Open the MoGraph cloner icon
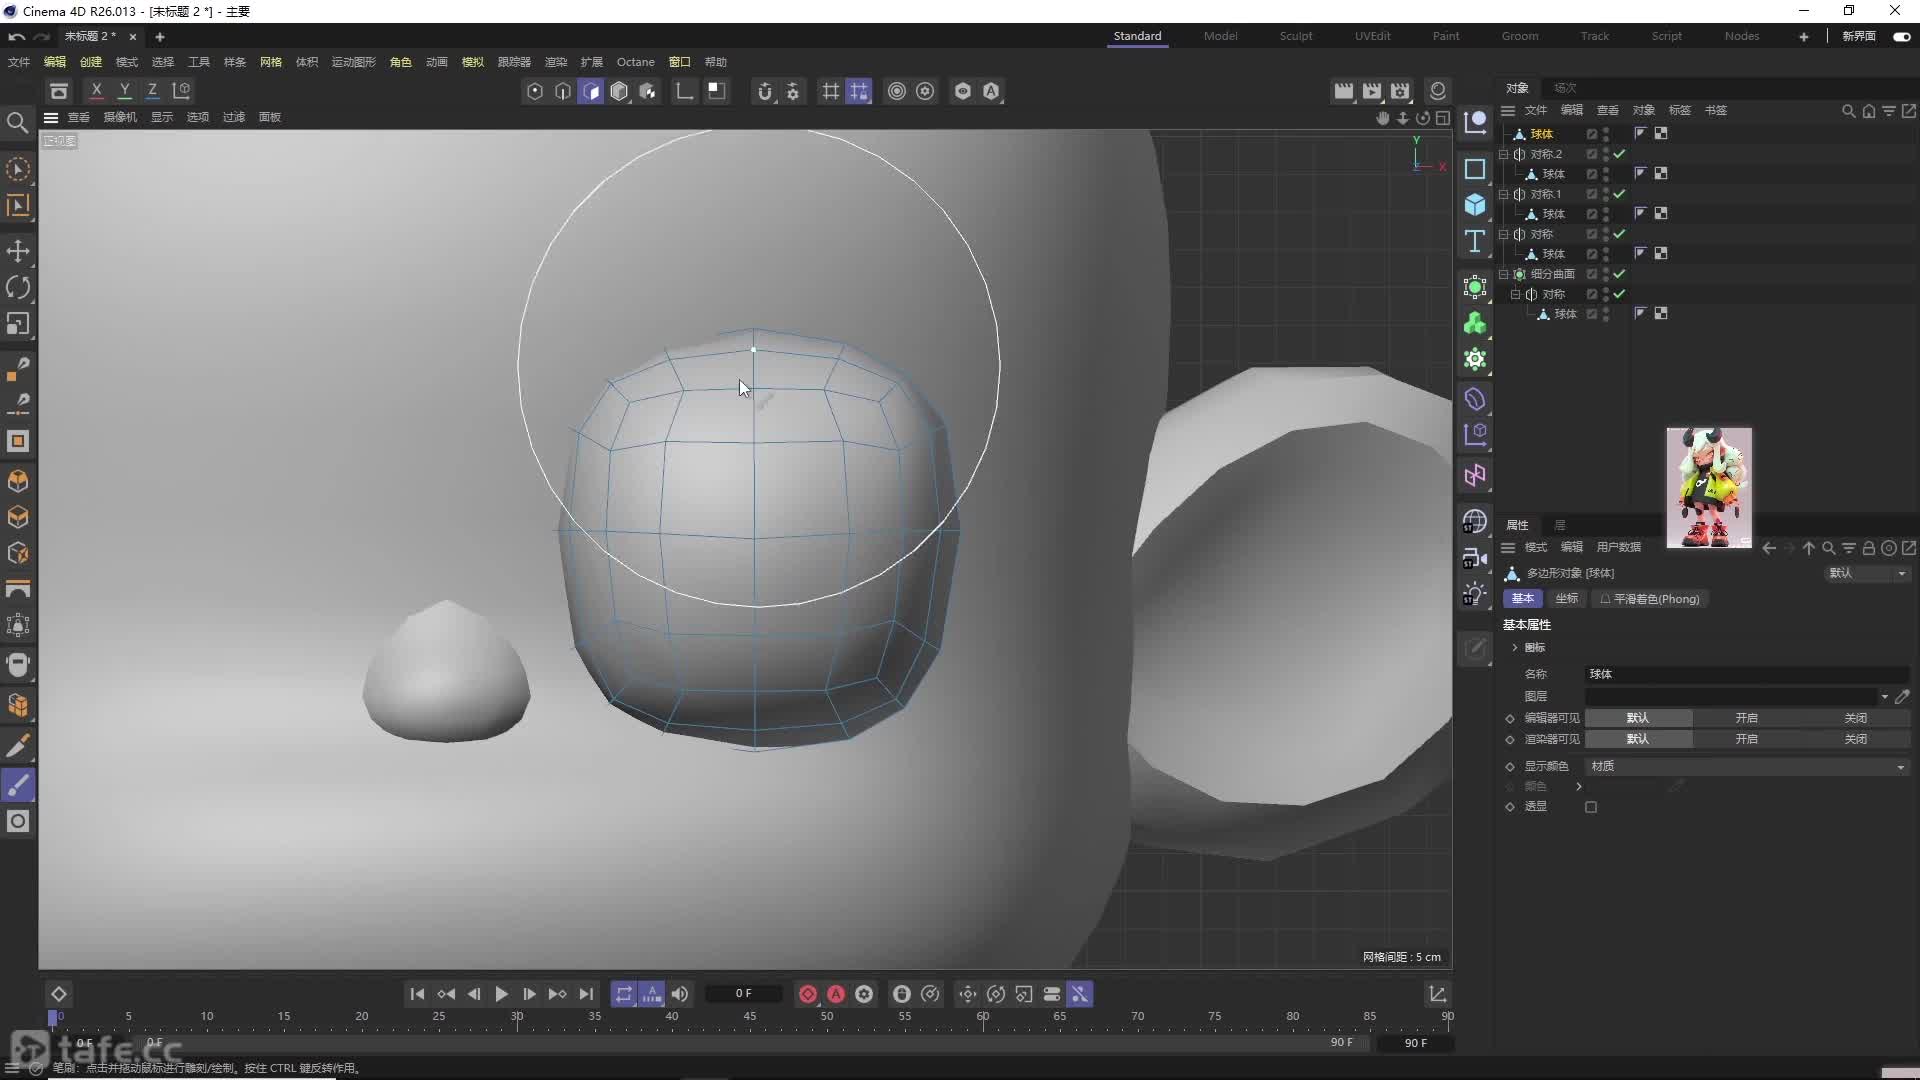The image size is (1920, 1080). point(1475,324)
